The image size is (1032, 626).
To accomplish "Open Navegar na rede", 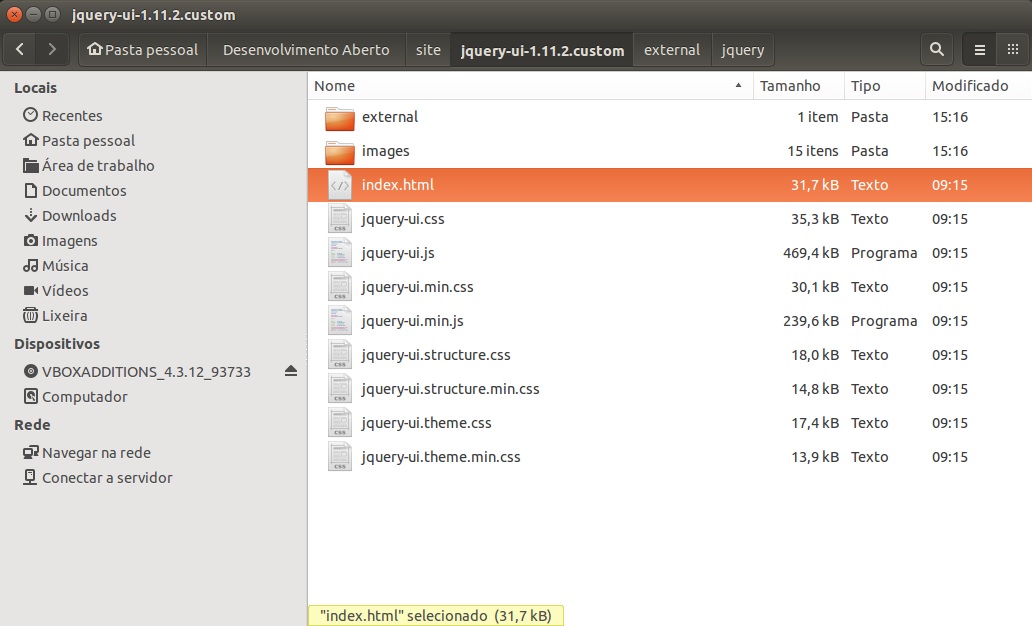I will 96,453.
